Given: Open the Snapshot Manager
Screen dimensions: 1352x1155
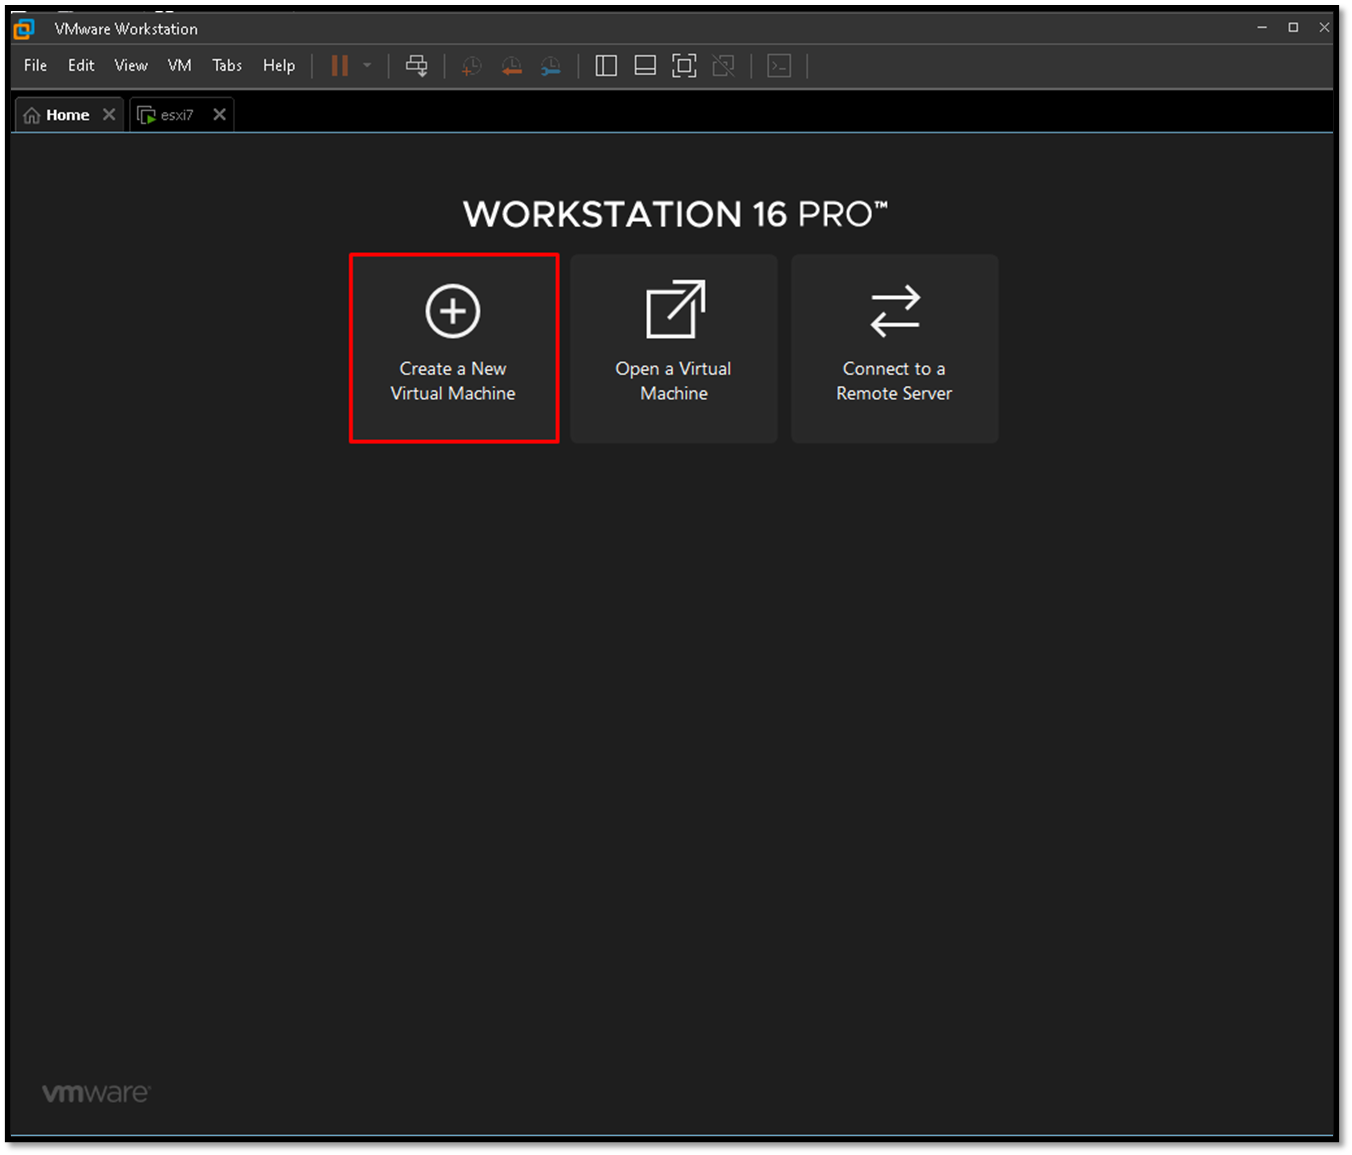Looking at the screenshot, I should point(550,66).
